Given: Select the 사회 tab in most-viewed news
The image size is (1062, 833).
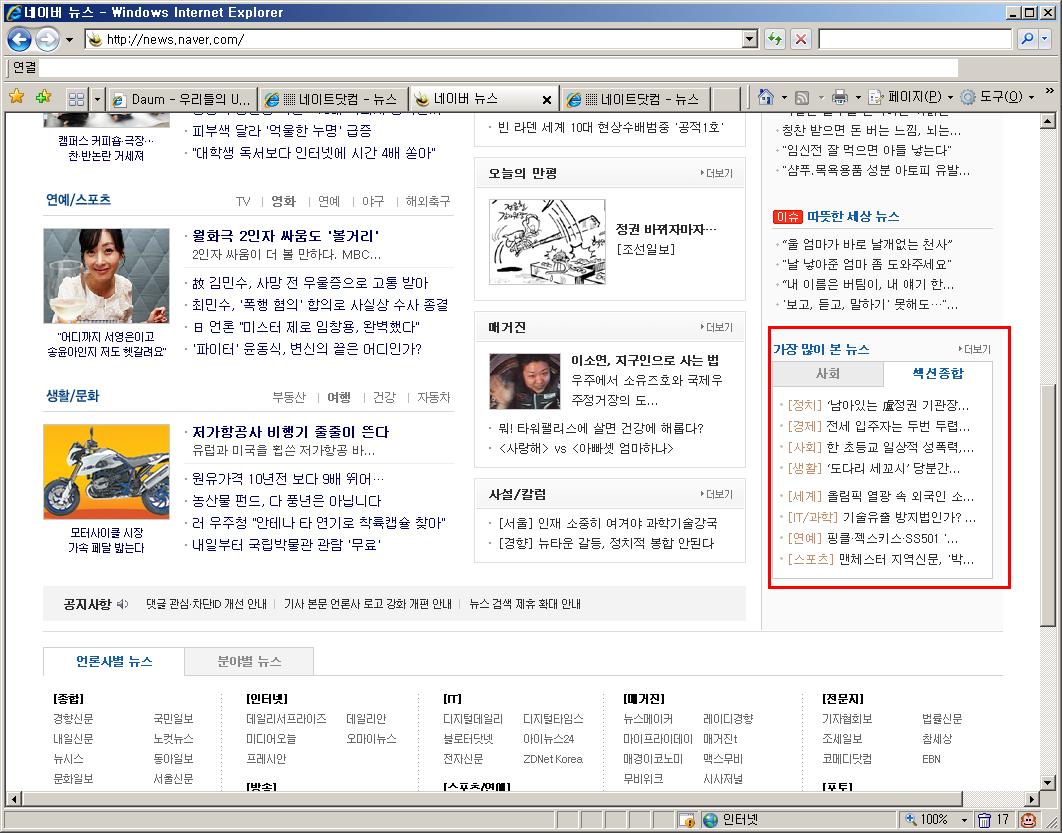Looking at the screenshot, I should click(828, 374).
